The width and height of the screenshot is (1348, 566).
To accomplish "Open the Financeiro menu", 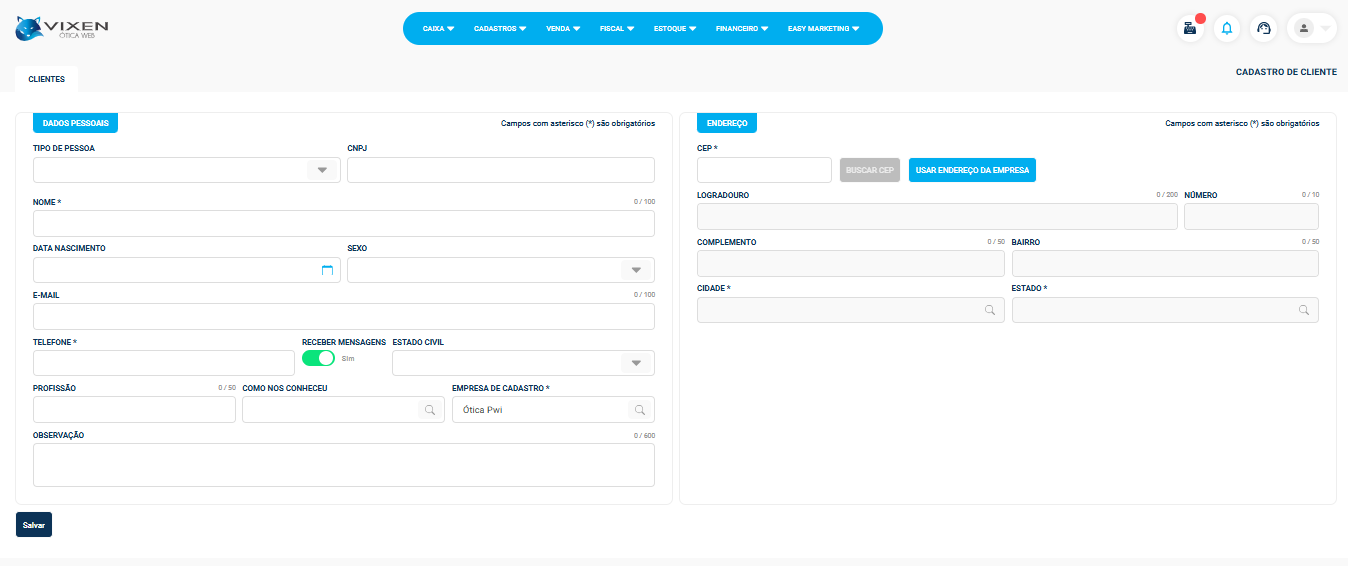I will (x=741, y=29).
